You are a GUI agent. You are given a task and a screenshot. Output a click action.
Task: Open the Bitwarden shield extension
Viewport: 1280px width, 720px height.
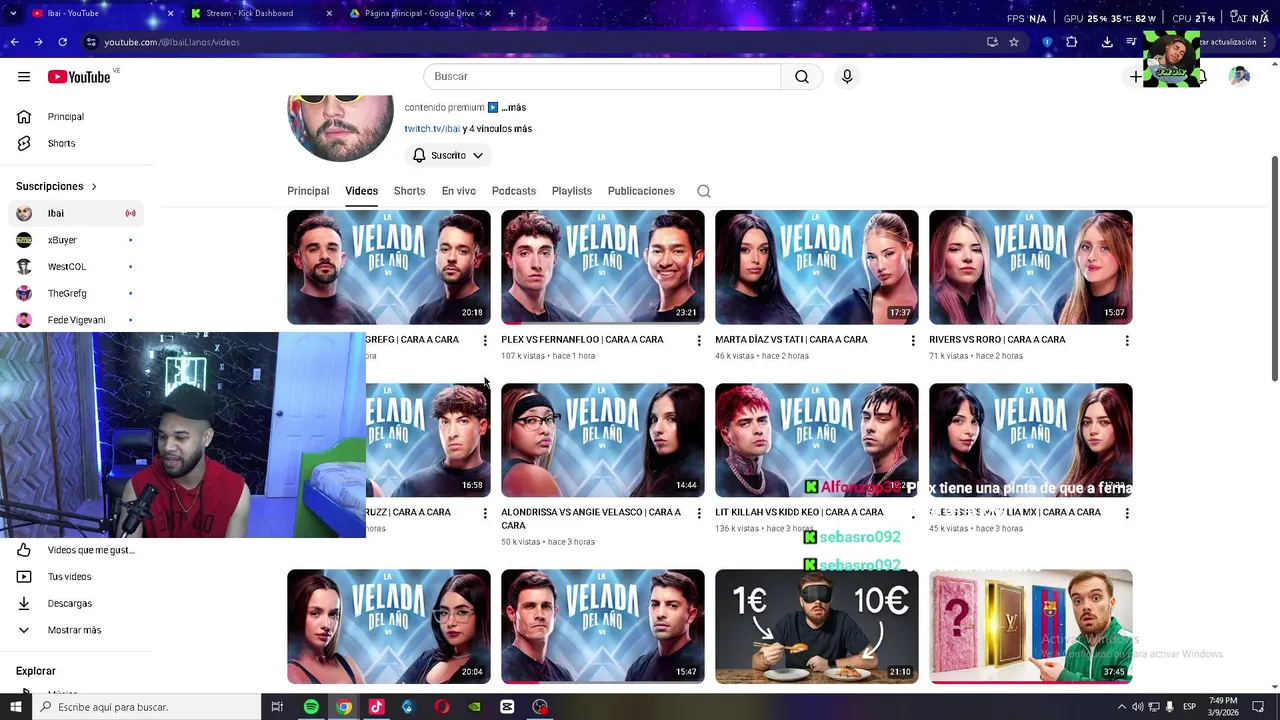[x=1047, y=42]
